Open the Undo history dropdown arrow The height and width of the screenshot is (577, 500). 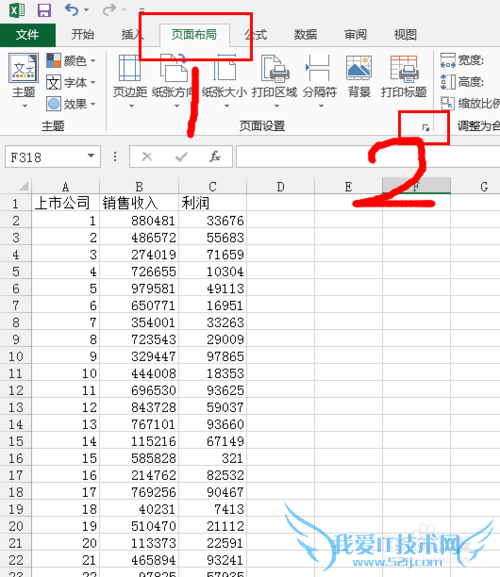click(86, 10)
